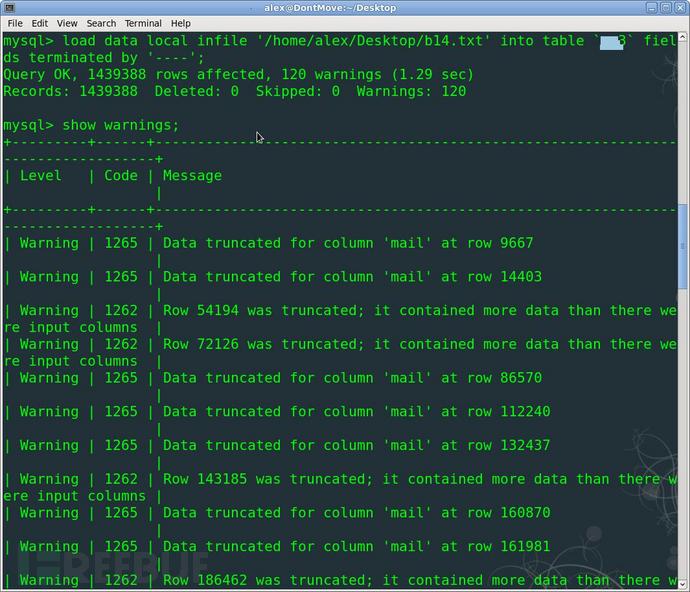Open the View menu
The width and height of the screenshot is (690, 592).
67,23
